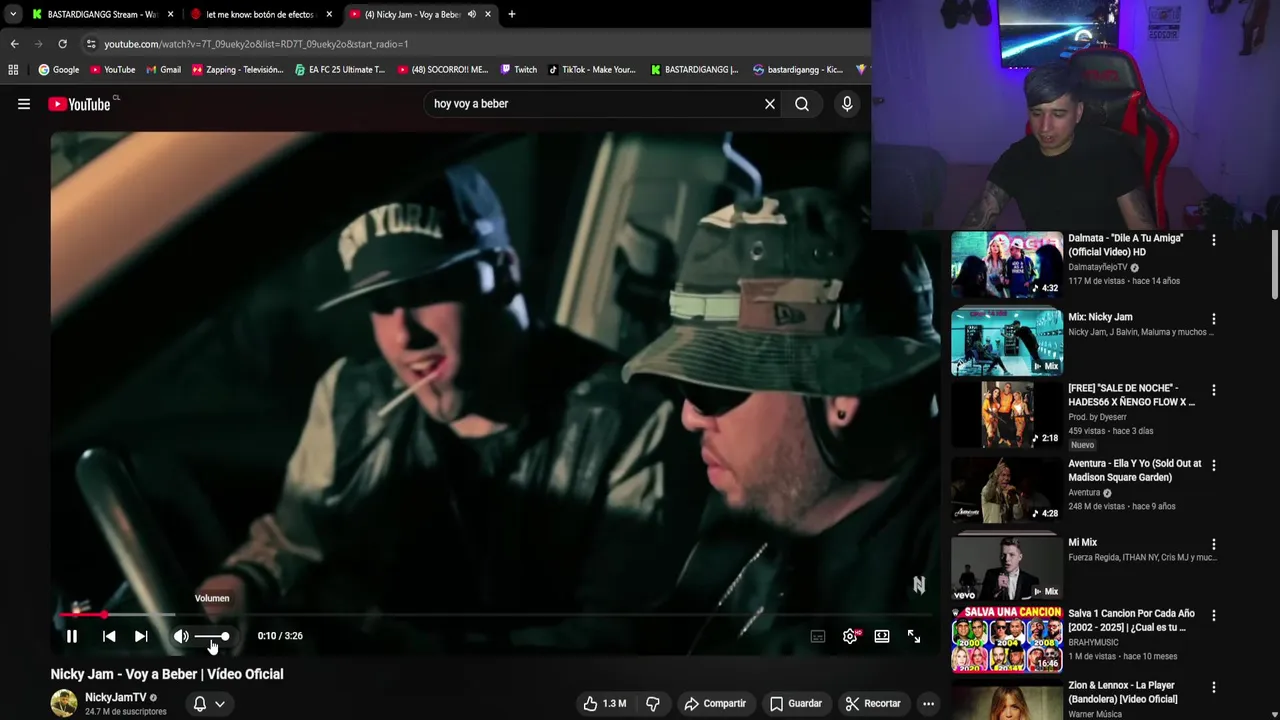This screenshot has height=720, width=1280.
Task: Open Dalmata 'Dile A Tu Amiga' thumbnail
Action: point(1007,264)
